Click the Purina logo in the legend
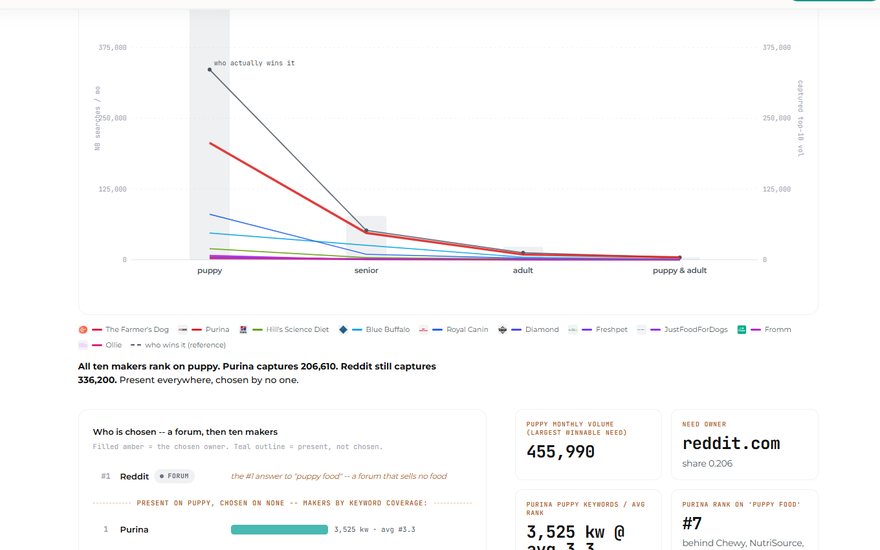 (x=182, y=329)
